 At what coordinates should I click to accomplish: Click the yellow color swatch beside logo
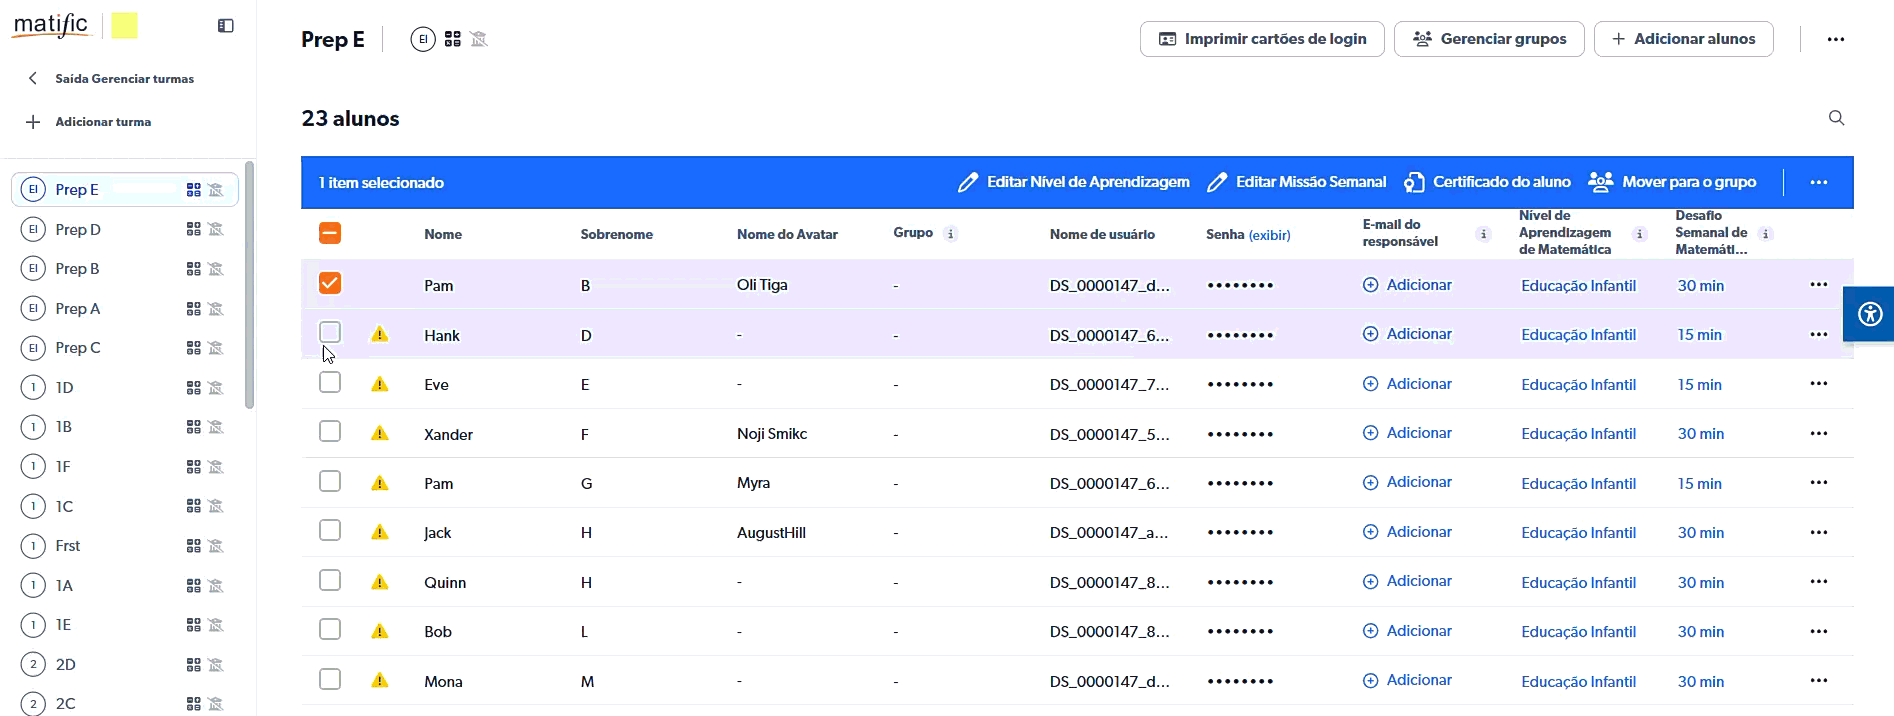click(124, 26)
